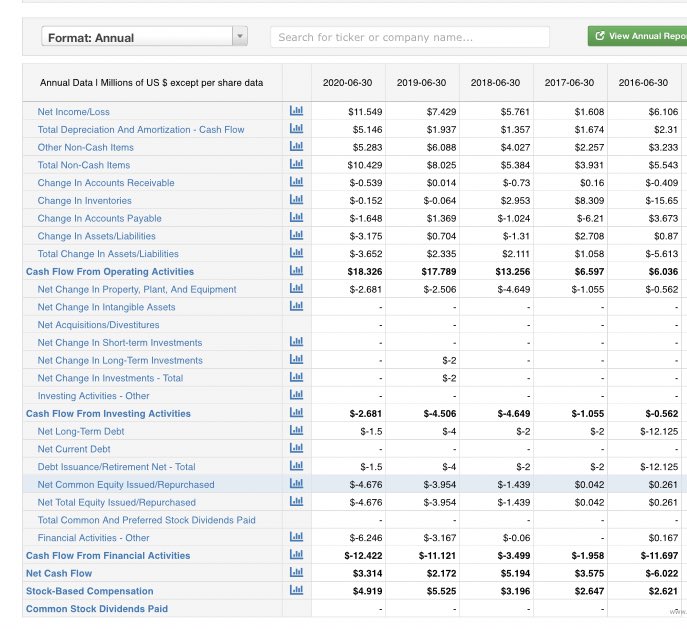Open chart icon for Net Long-Term Debt row

point(296,430)
